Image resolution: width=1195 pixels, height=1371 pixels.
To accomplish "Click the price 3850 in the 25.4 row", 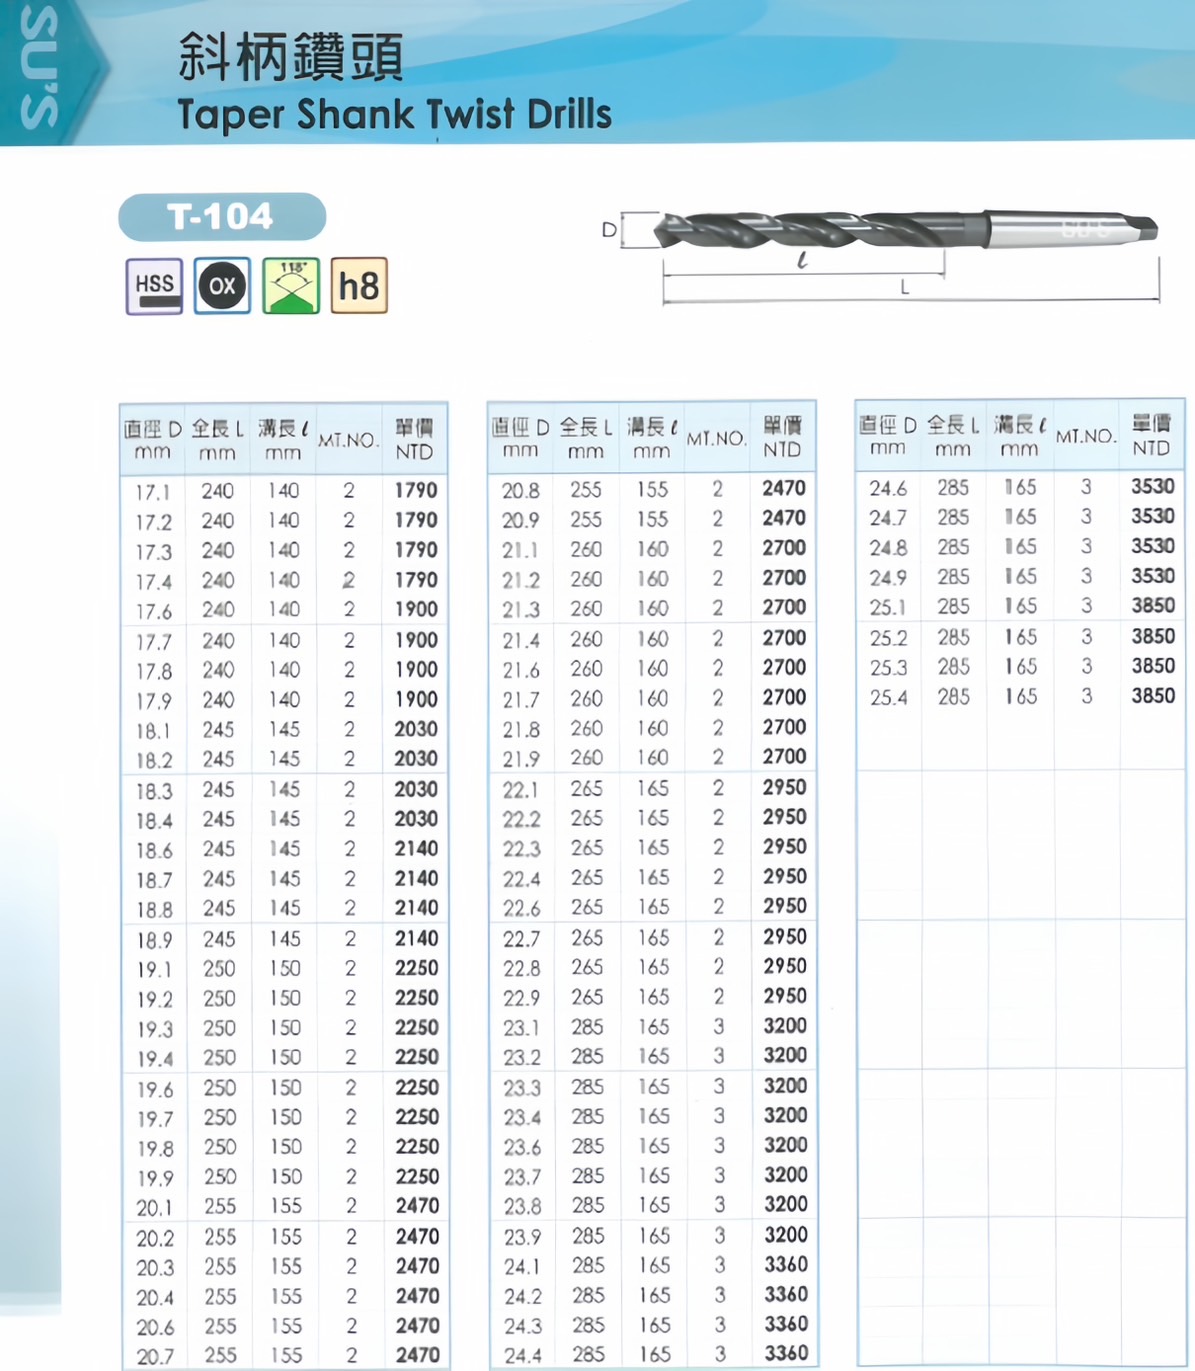I will (1153, 695).
